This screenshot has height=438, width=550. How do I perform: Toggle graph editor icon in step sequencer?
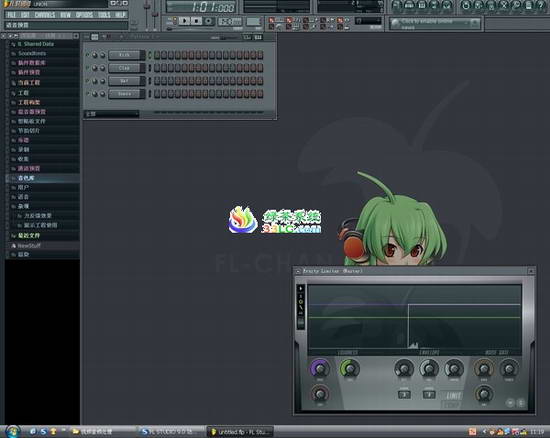click(247, 37)
